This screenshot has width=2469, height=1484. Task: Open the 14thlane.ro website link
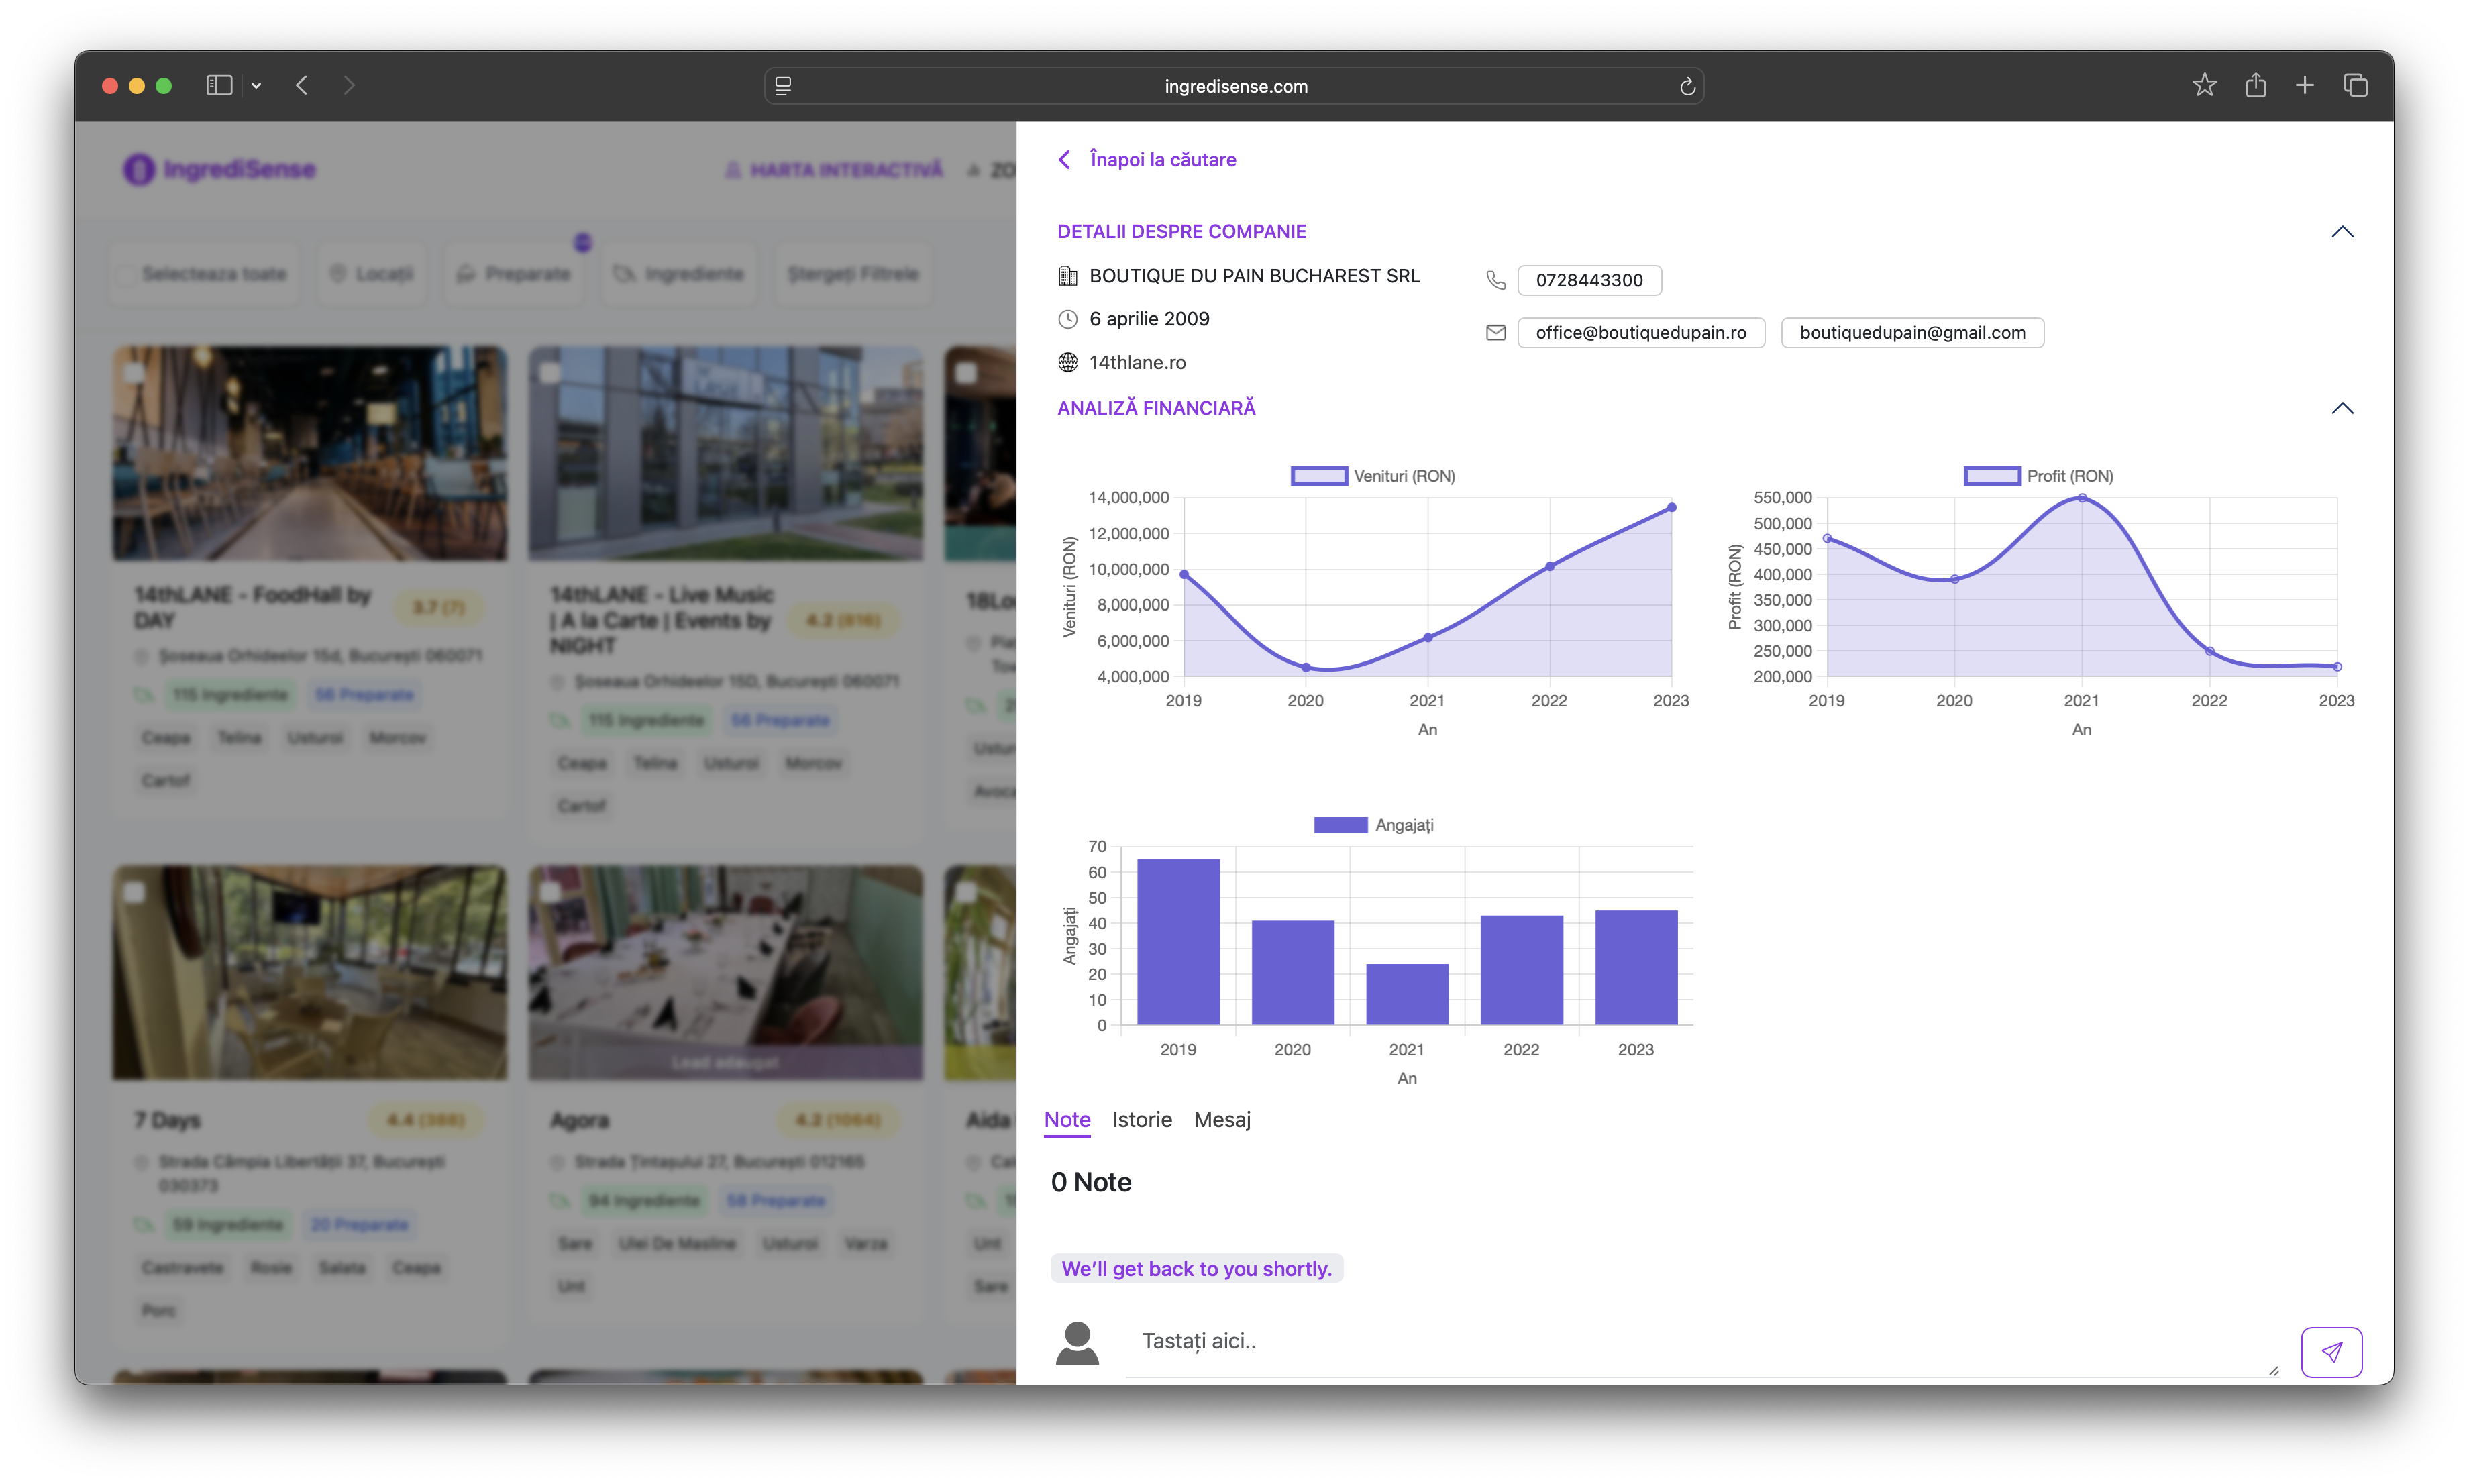(1137, 362)
